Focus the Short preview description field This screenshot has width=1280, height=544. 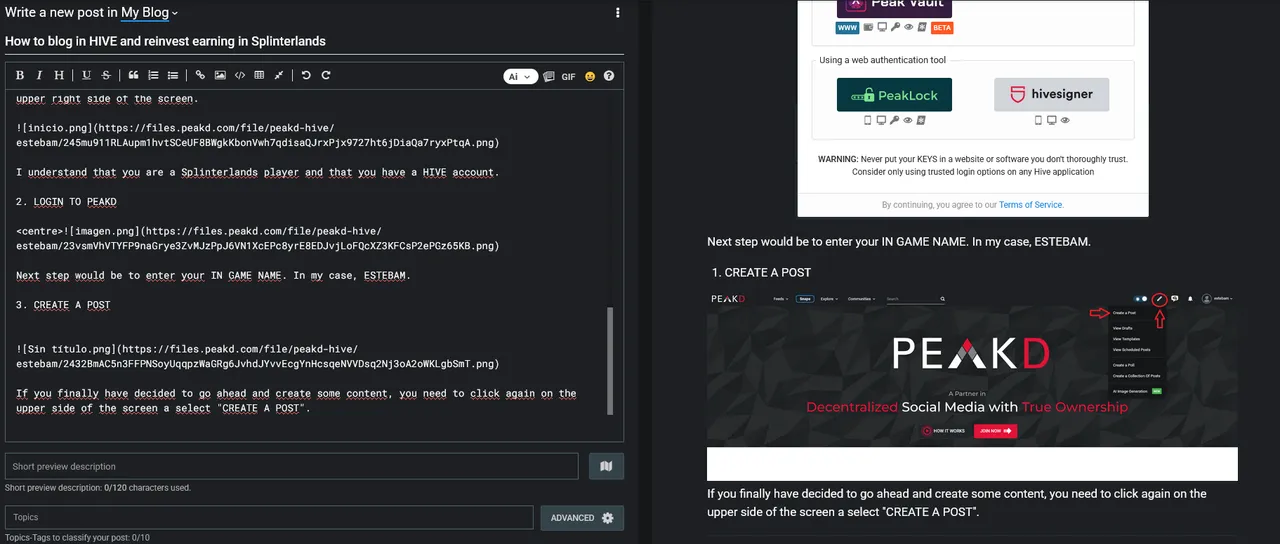coord(291,466)
